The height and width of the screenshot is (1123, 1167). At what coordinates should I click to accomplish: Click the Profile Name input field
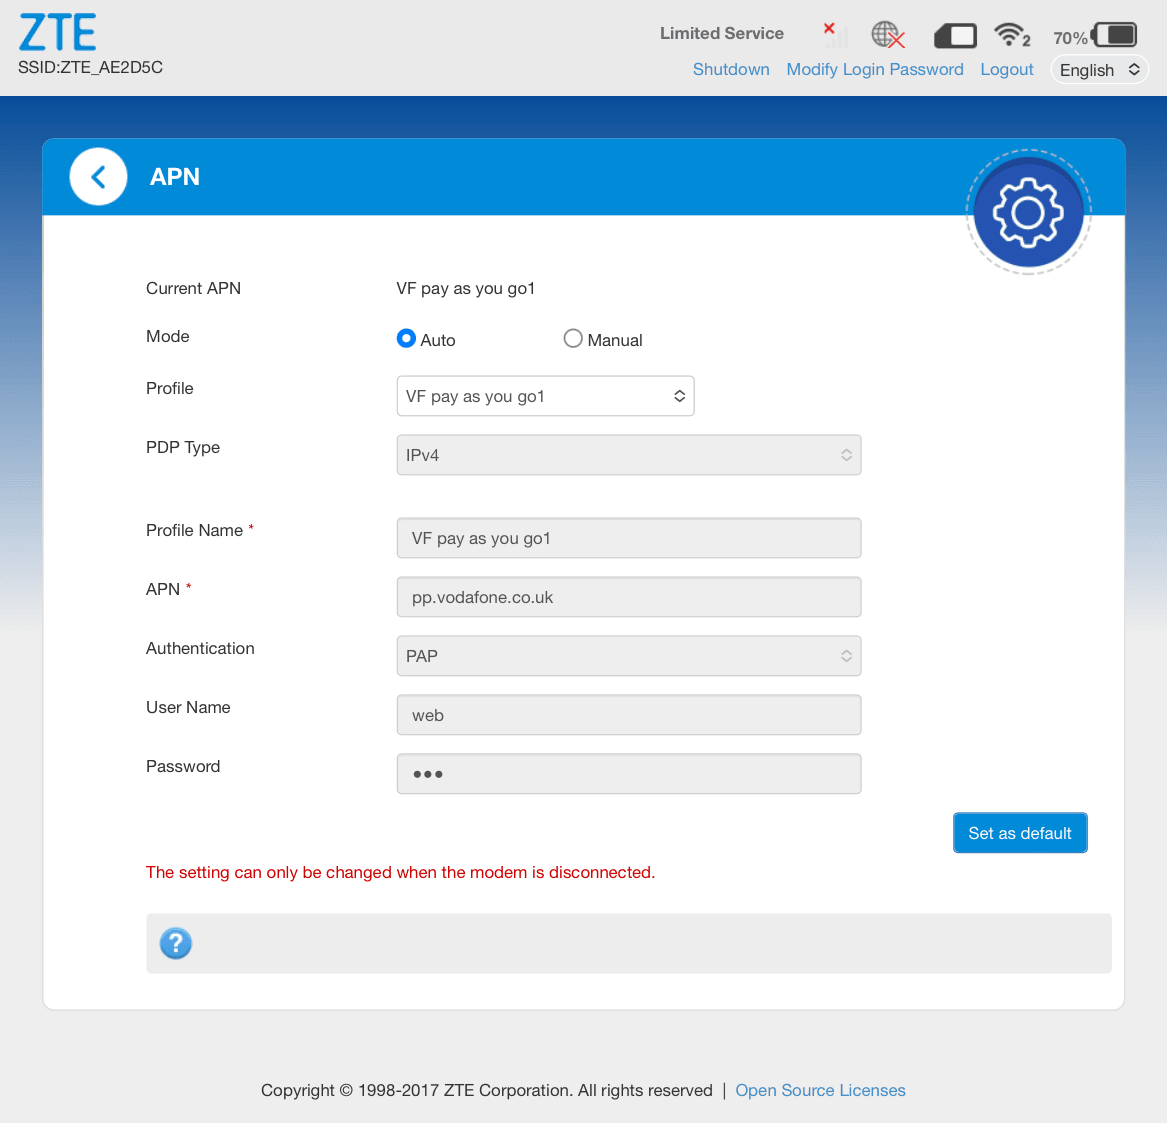coord(629,538)
